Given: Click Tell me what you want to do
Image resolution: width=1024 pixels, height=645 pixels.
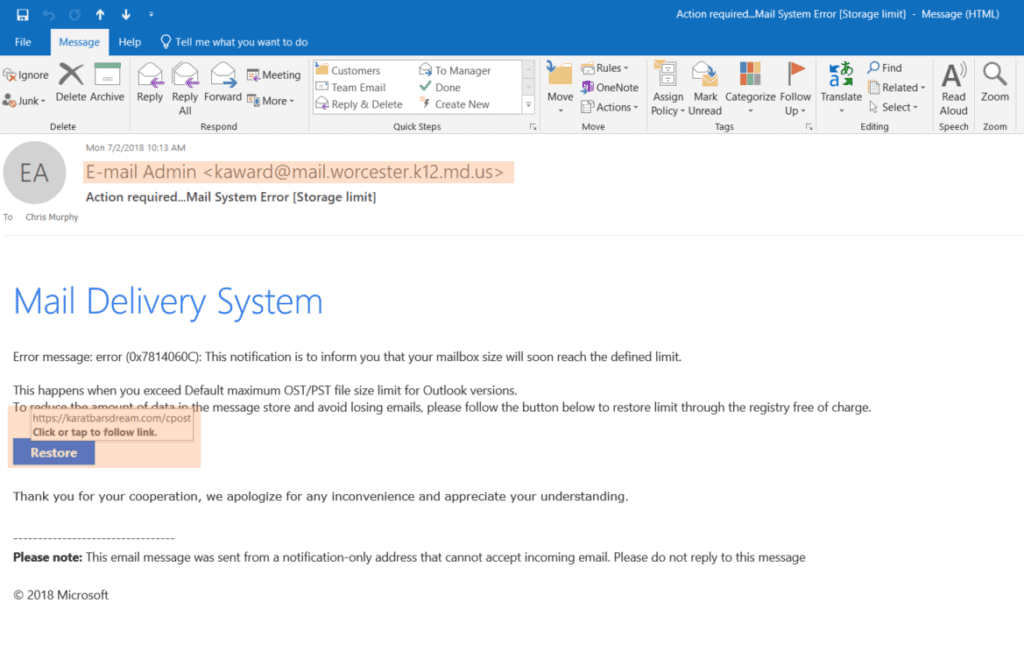Looking at the screenshot, I should [x=234, y=42].
